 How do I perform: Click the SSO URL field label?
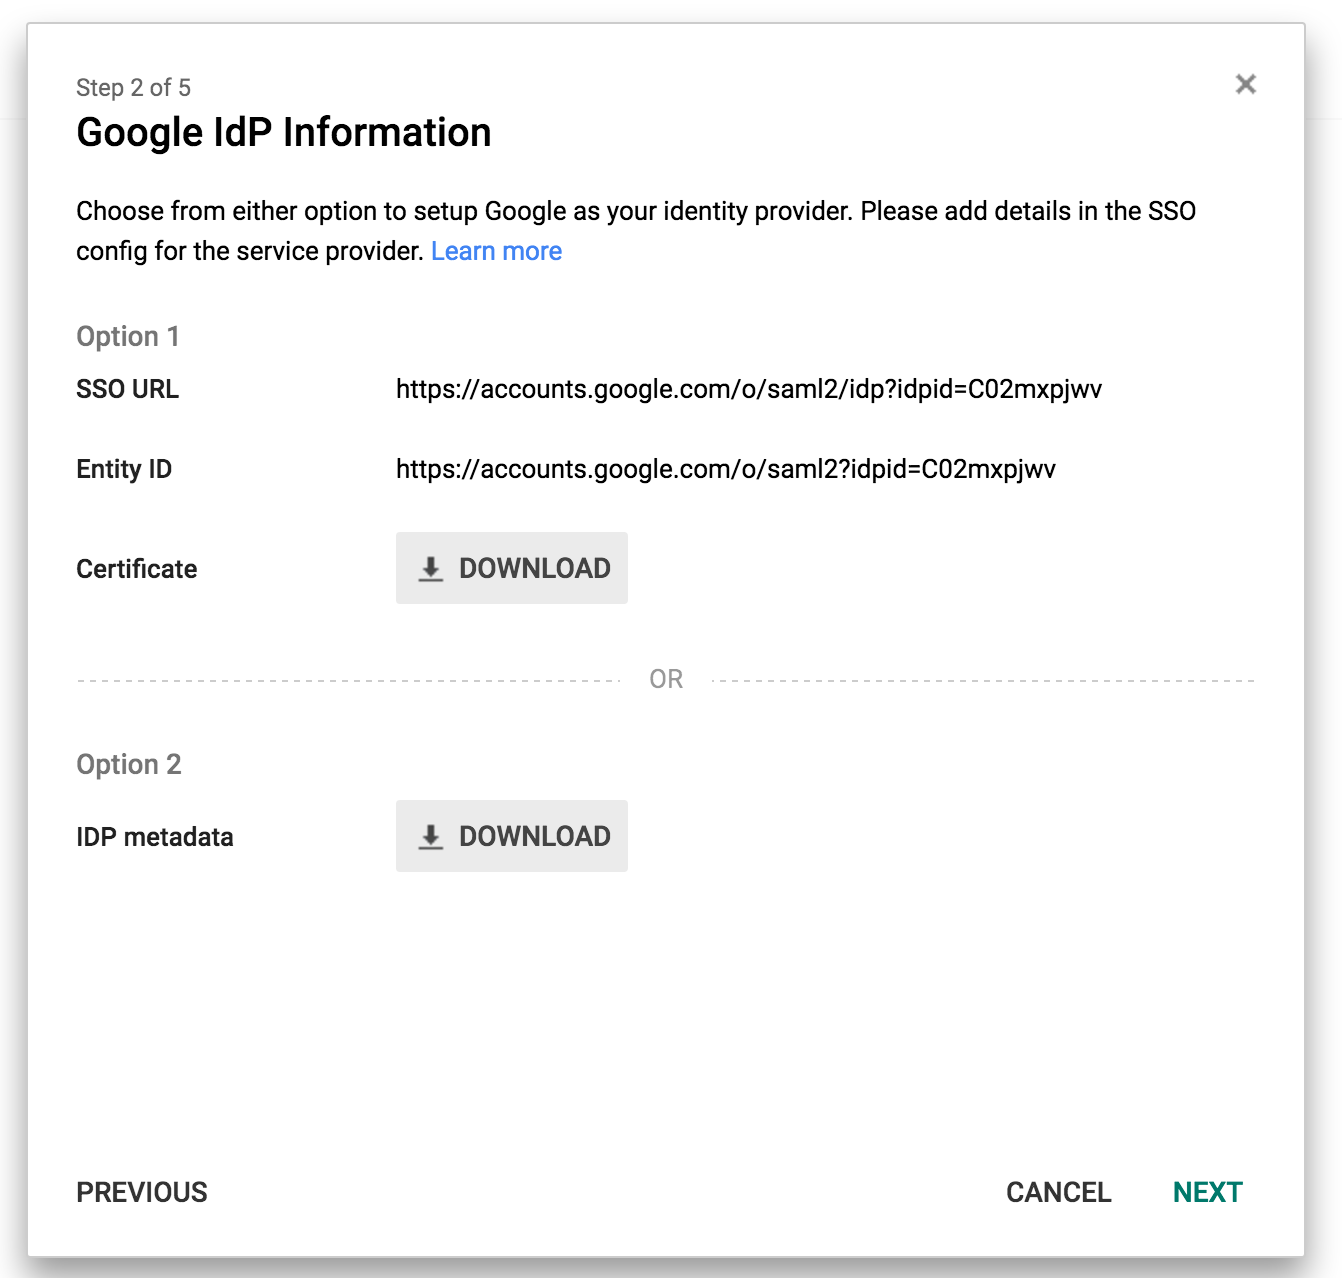[x=127, y=389]
